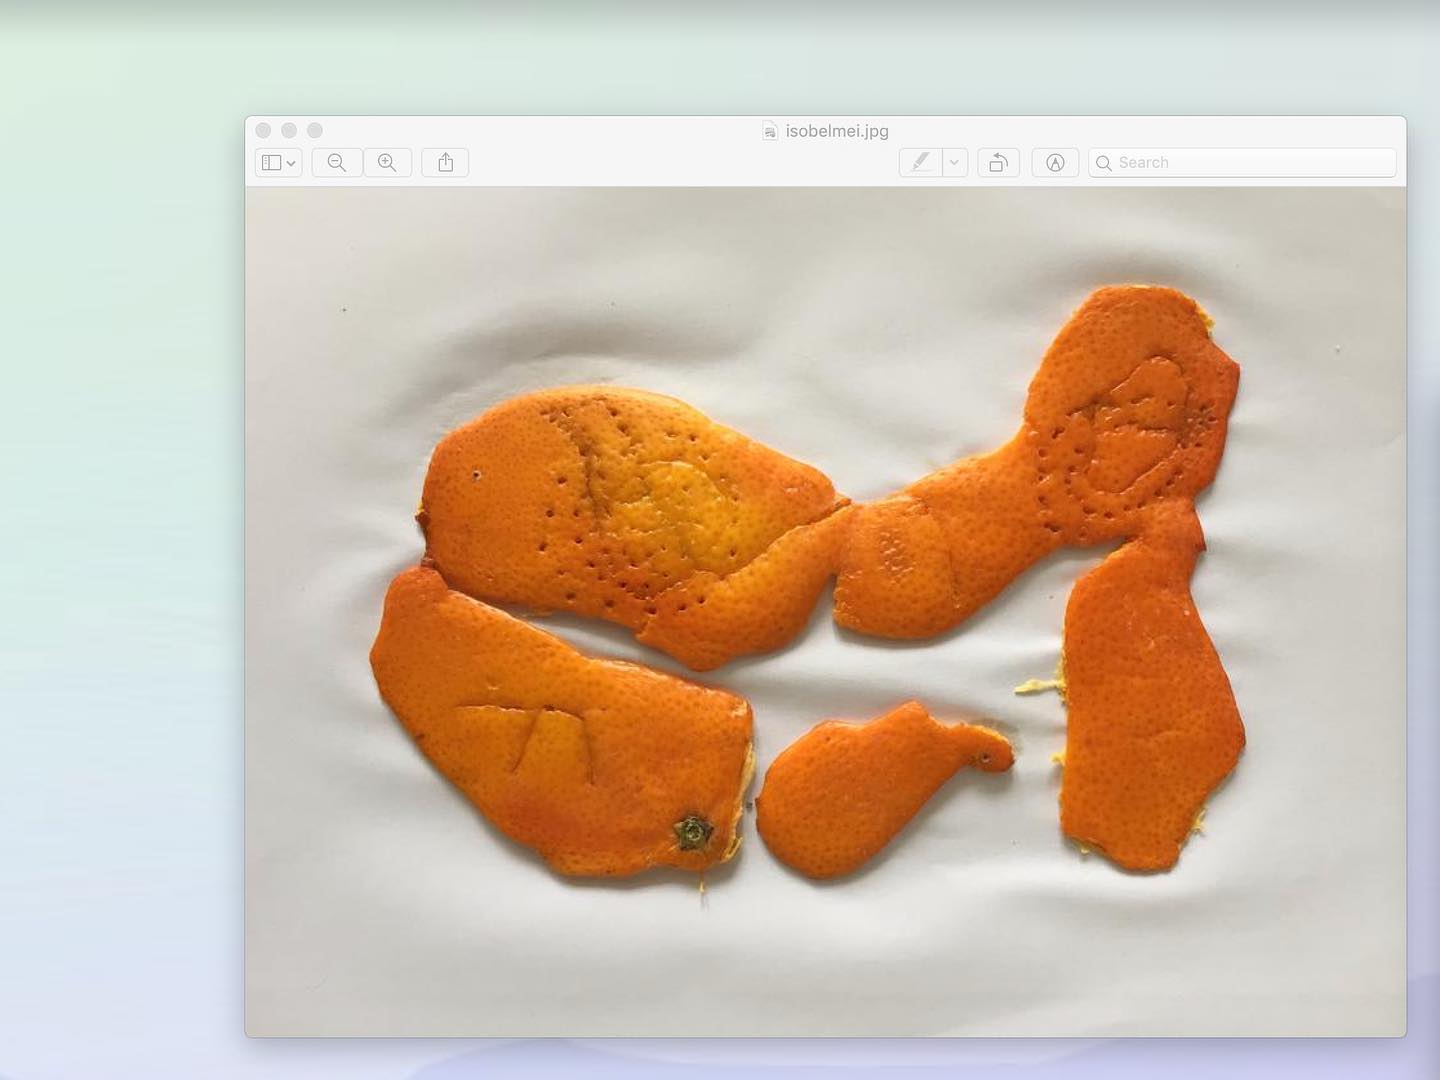The height and width of the screenshot is (1080, 1440).
Task: Click the Zoom Out magnifier icon
Action: 337,163
